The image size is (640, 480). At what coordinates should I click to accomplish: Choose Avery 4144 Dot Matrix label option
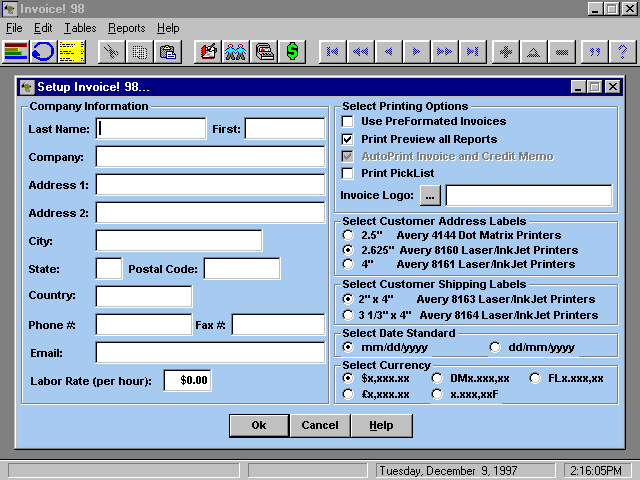[x=348, y=234]
